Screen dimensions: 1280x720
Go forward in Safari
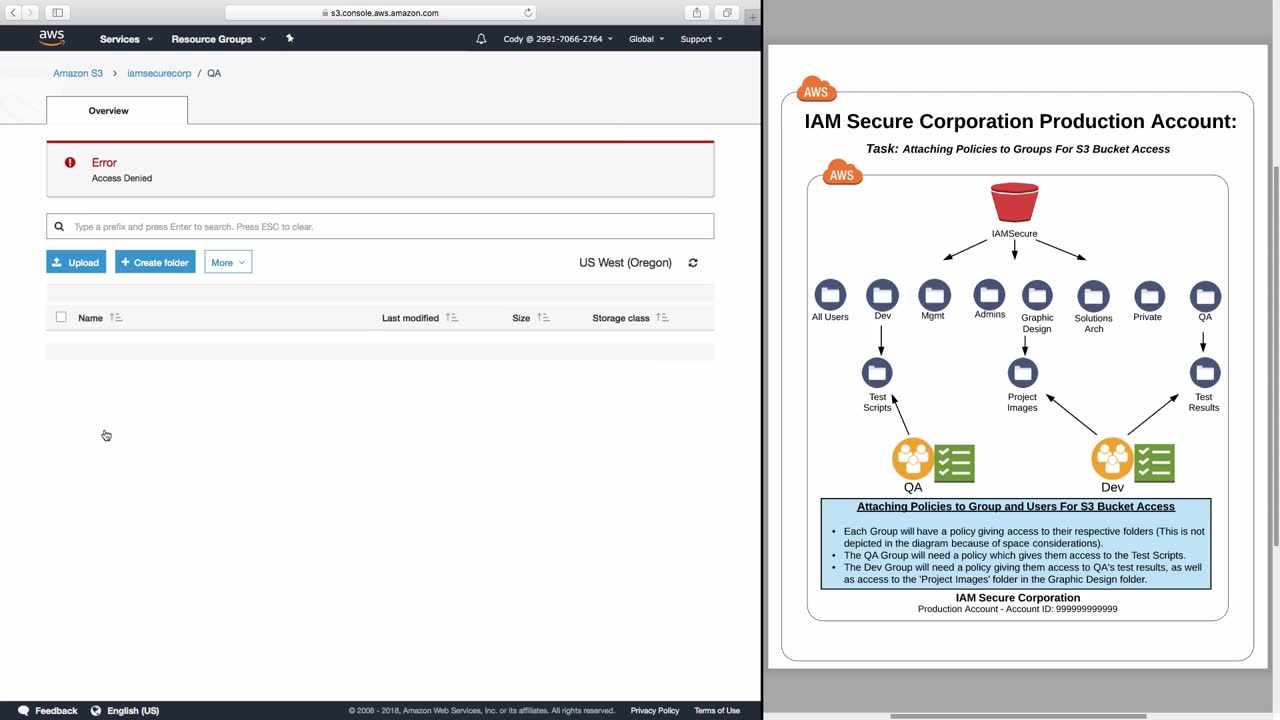coord(30,12)
